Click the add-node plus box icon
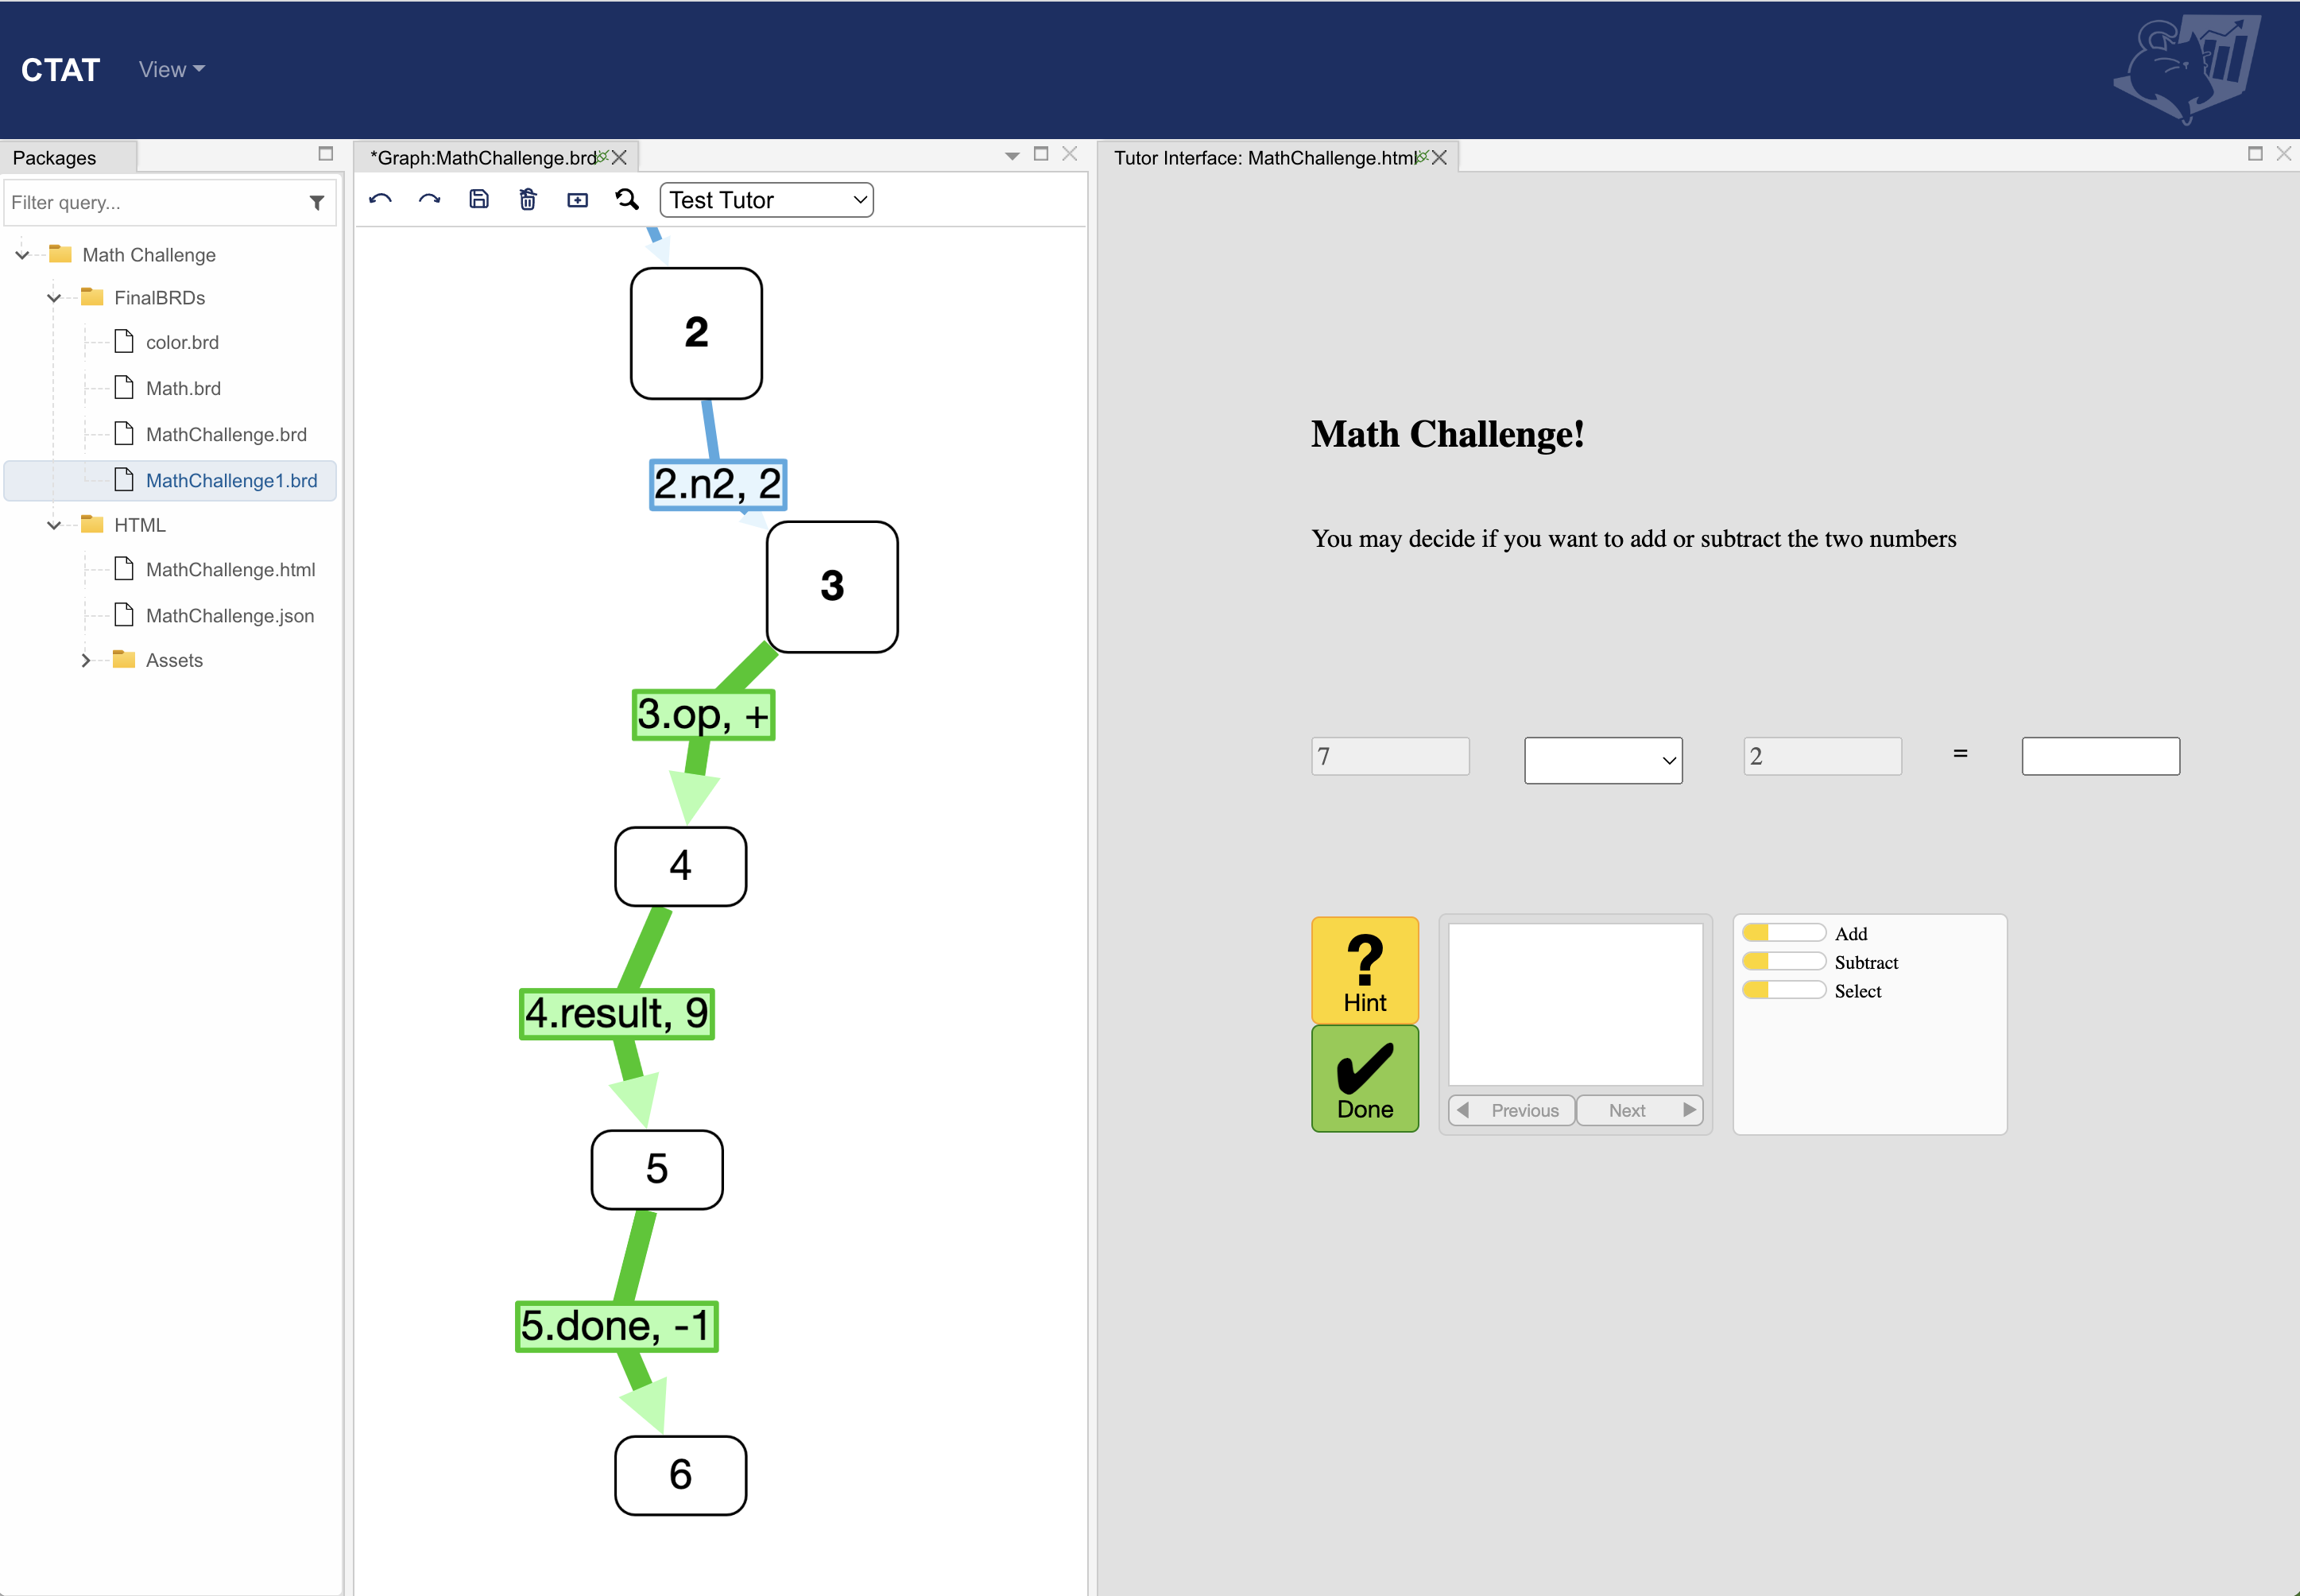This screenshot has width=2300, height=1596. [x=577, y=200]
